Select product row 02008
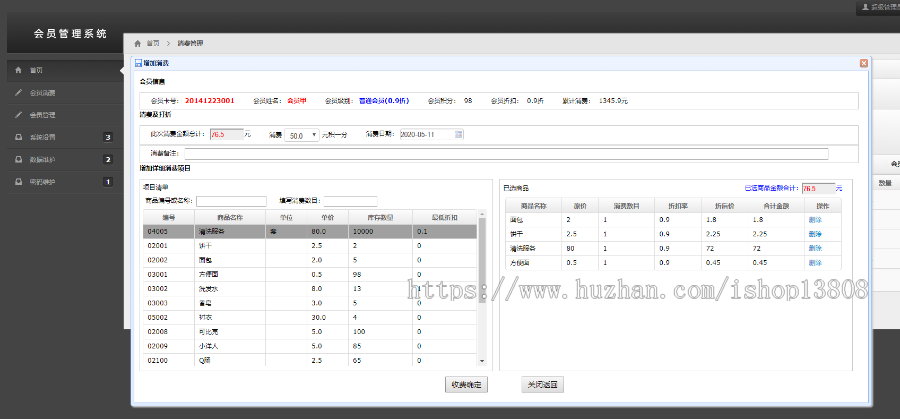The height and width of the screenshot is (419, 900). pyautogui.click(x=310, y=332)
